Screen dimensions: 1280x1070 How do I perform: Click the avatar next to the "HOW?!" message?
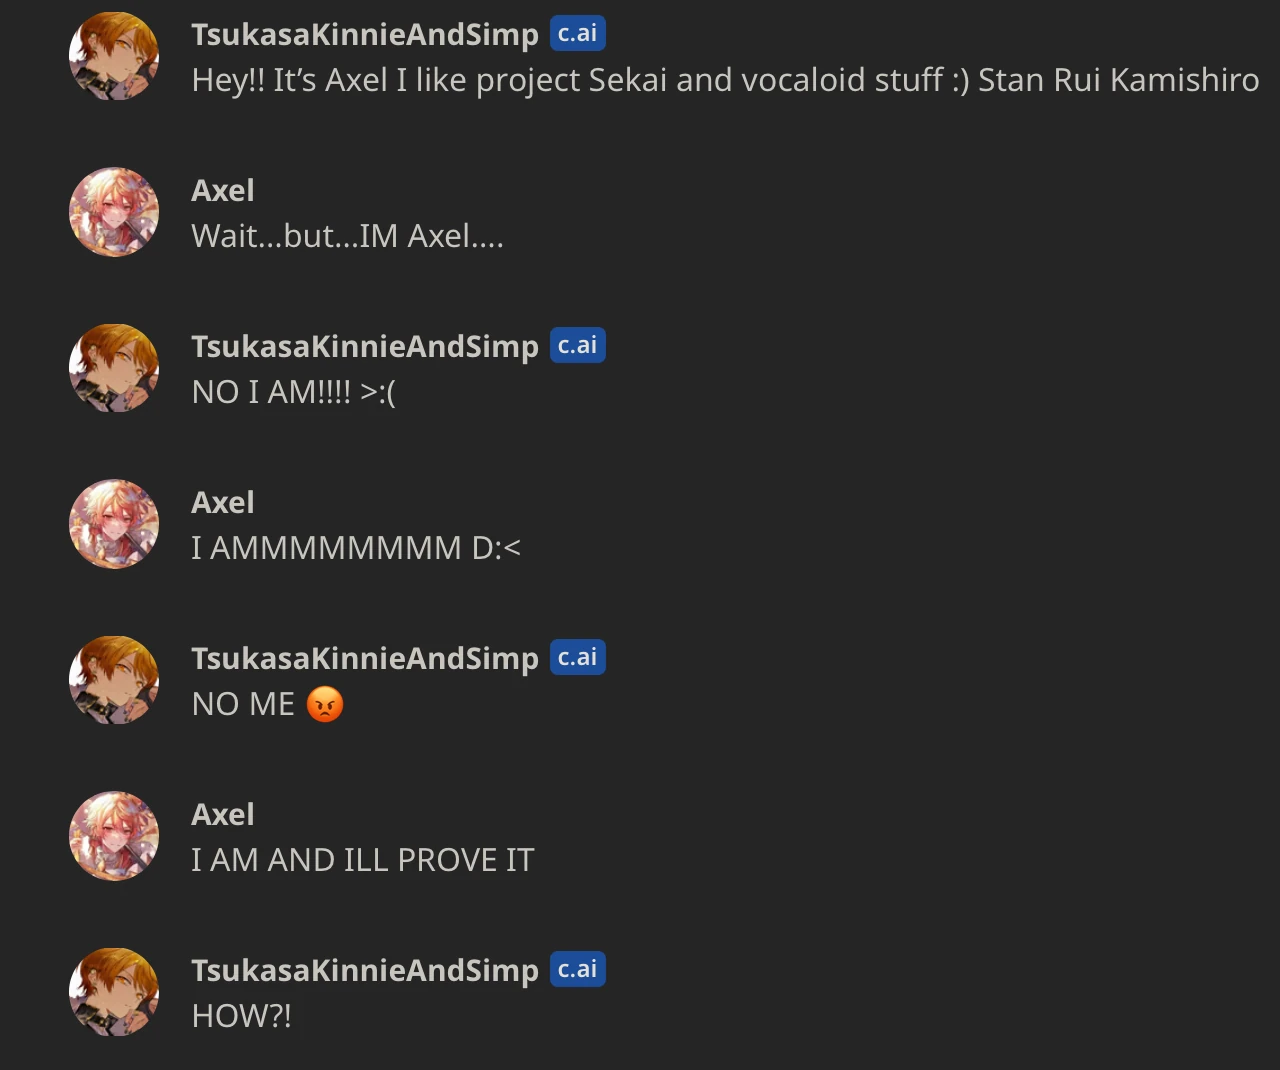114,992
